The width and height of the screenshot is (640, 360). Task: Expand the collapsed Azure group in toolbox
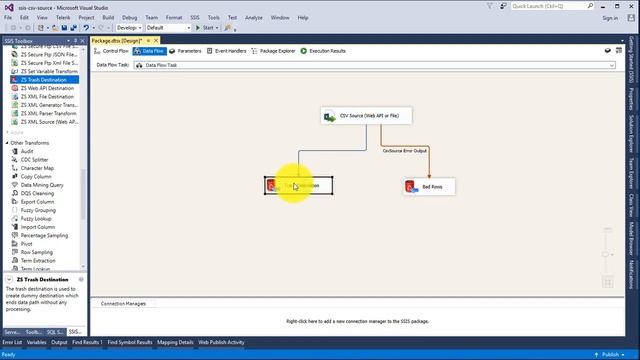7,133
